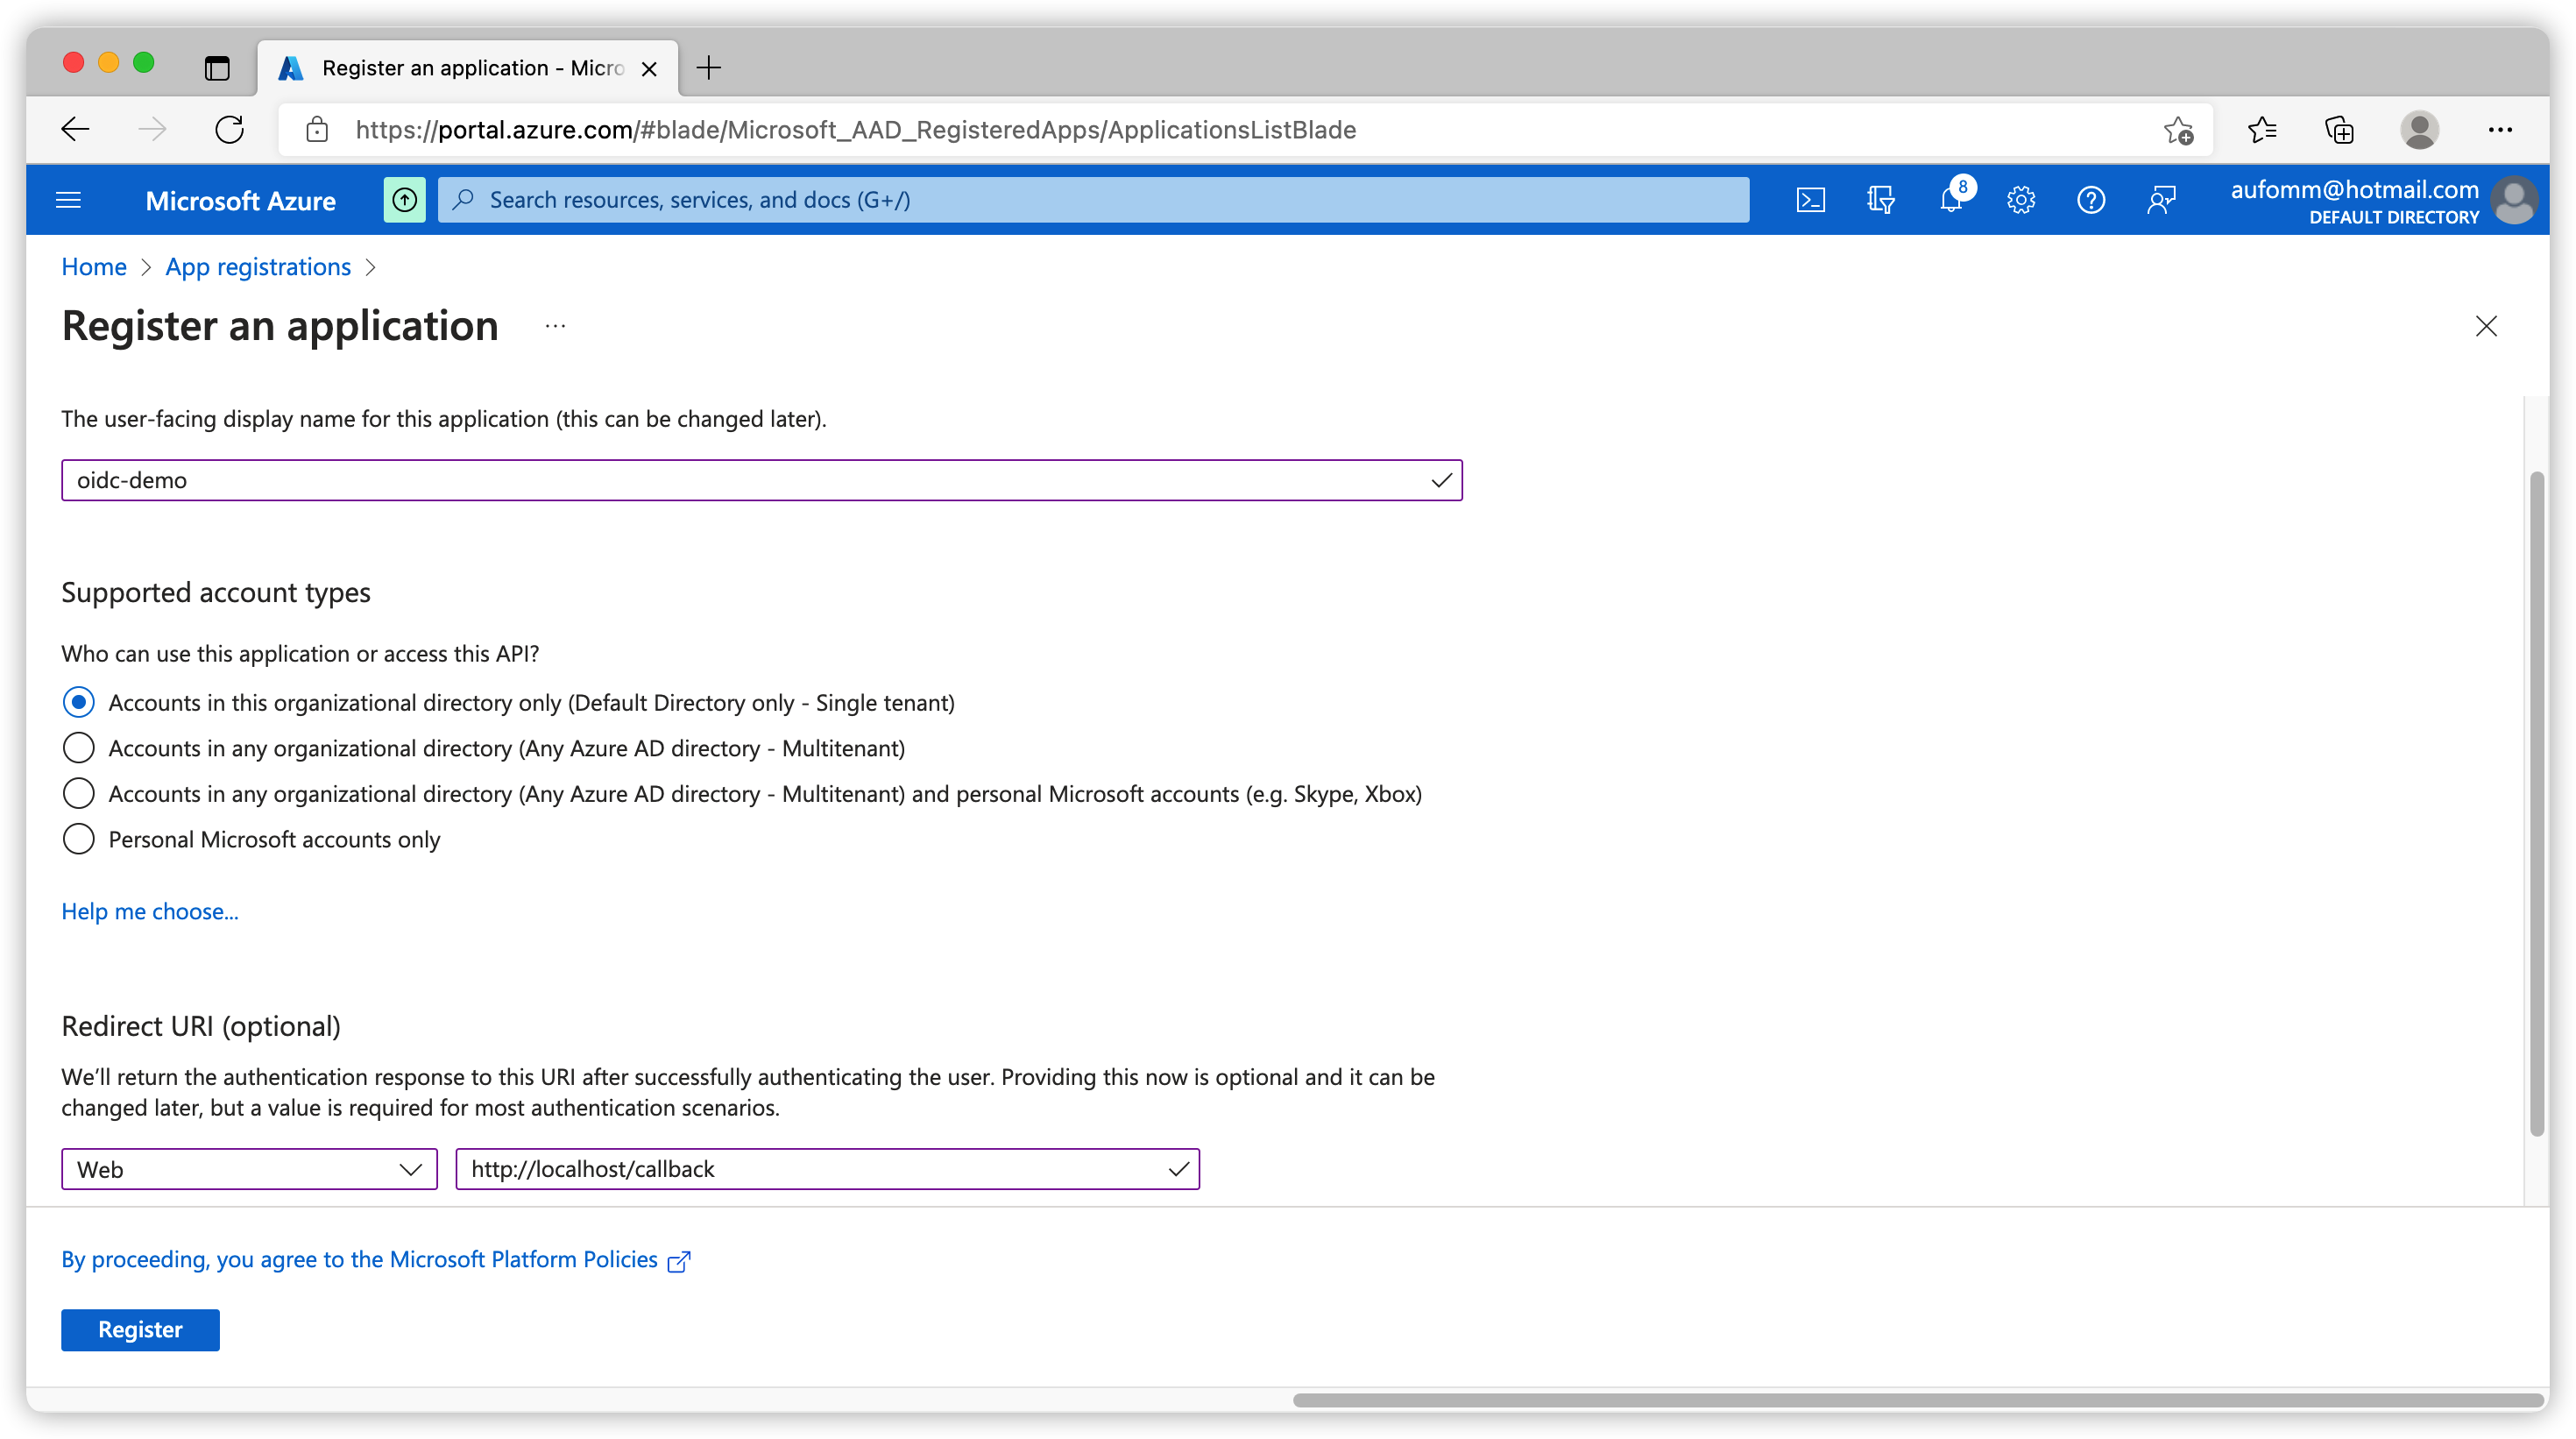Open Azure Cloud Shell icon
Viewport: 2576px width, 1439px height.
point(1810,200)
